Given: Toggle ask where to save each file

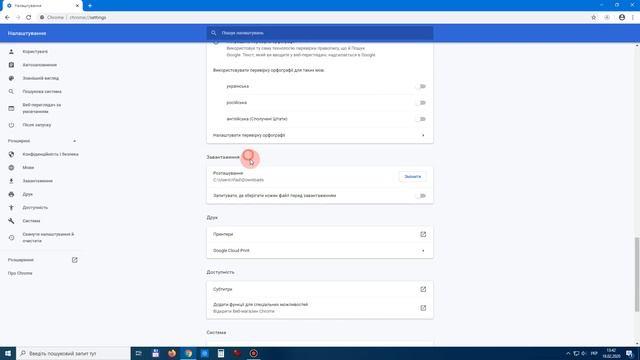Looking at the screenshot, I should tap(421, 196).
